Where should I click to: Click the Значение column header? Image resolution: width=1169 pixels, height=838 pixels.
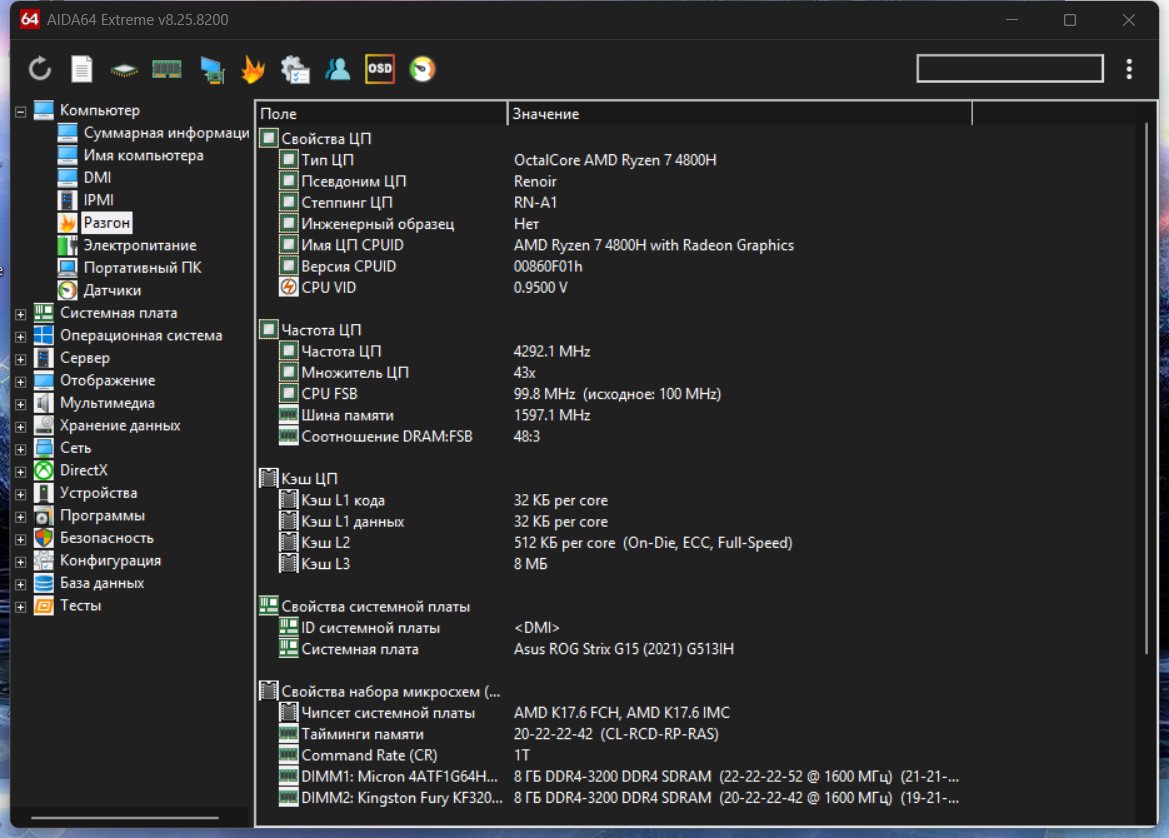click(738, 114)
